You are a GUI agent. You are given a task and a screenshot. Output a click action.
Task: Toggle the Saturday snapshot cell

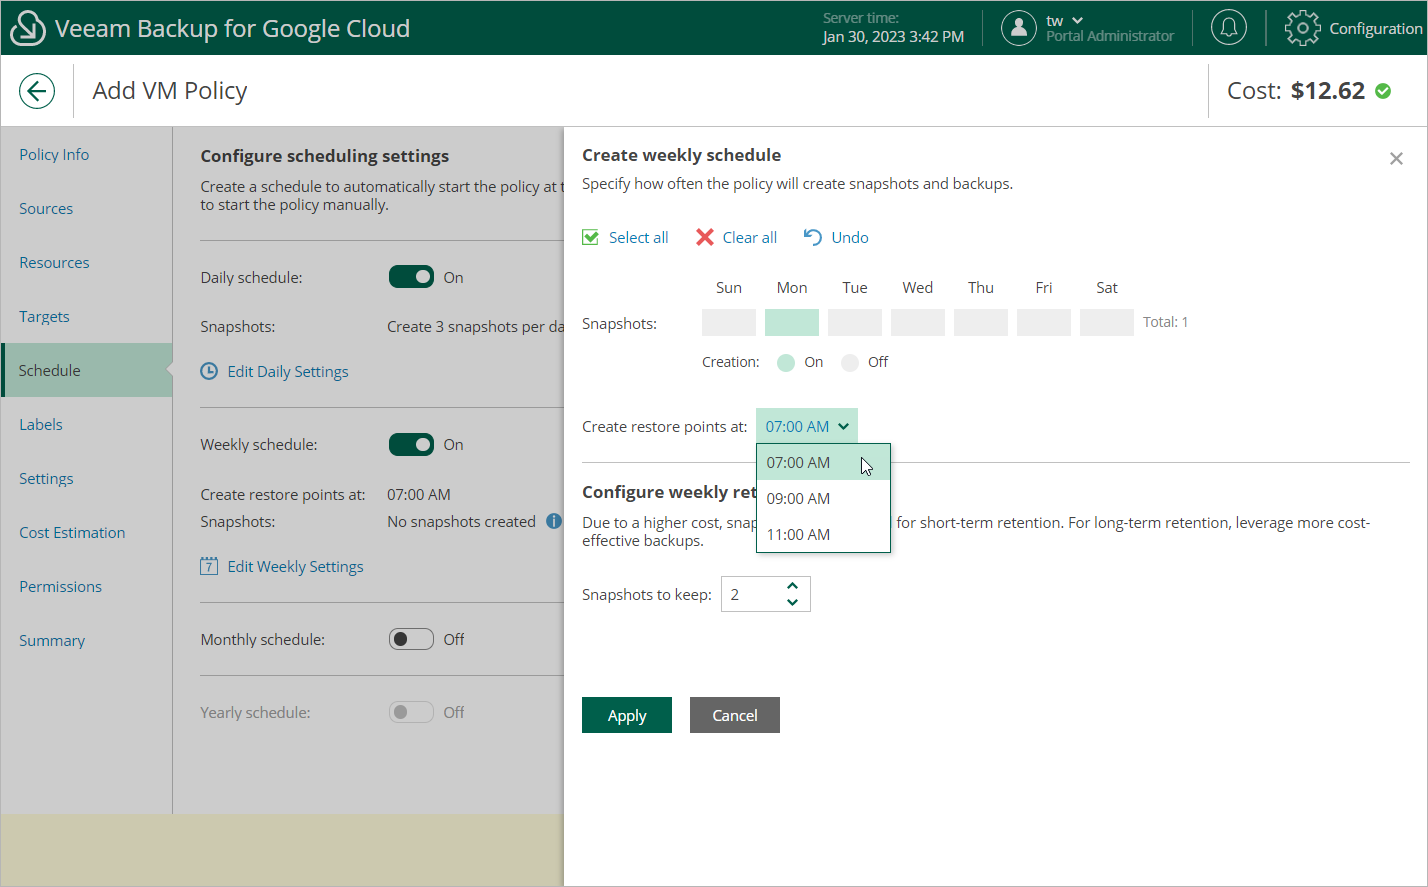[x=1107, y=322]
